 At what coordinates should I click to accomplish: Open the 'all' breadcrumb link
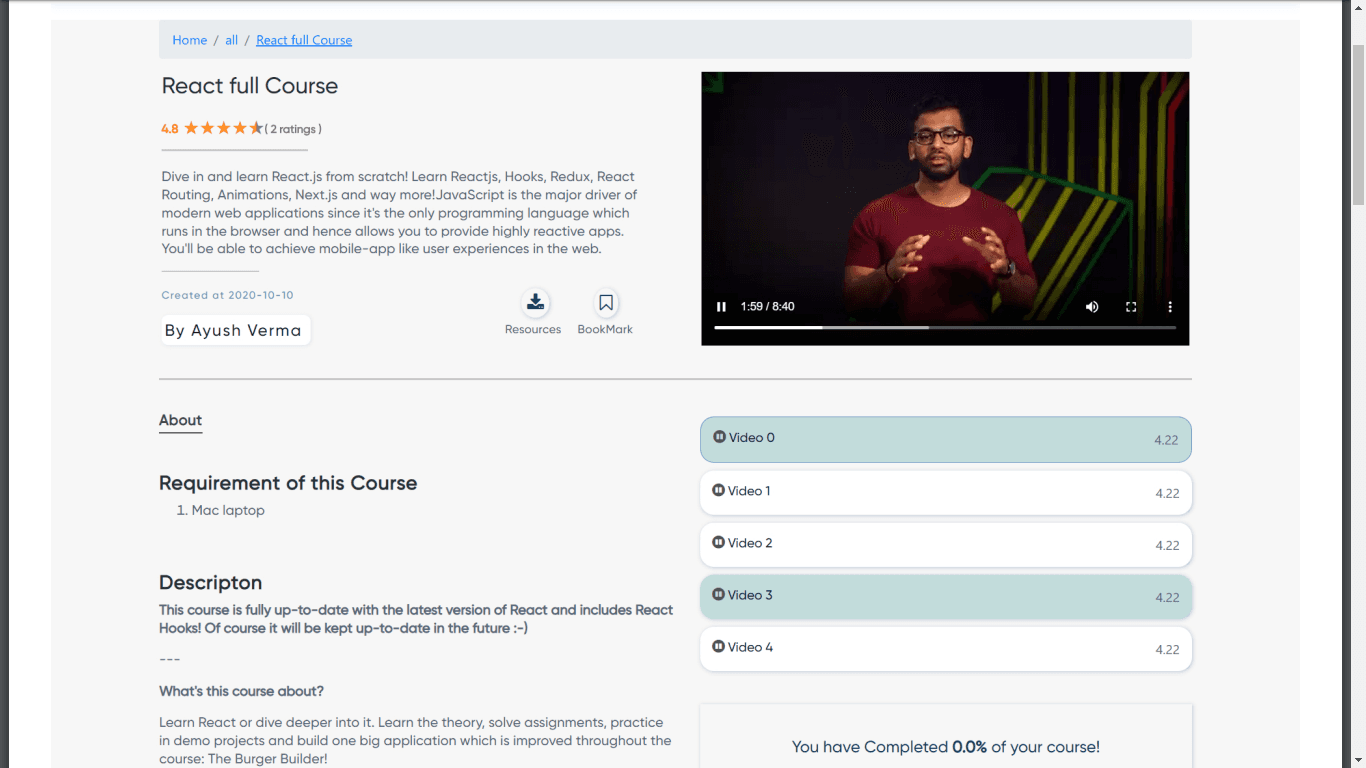[231, 40]
